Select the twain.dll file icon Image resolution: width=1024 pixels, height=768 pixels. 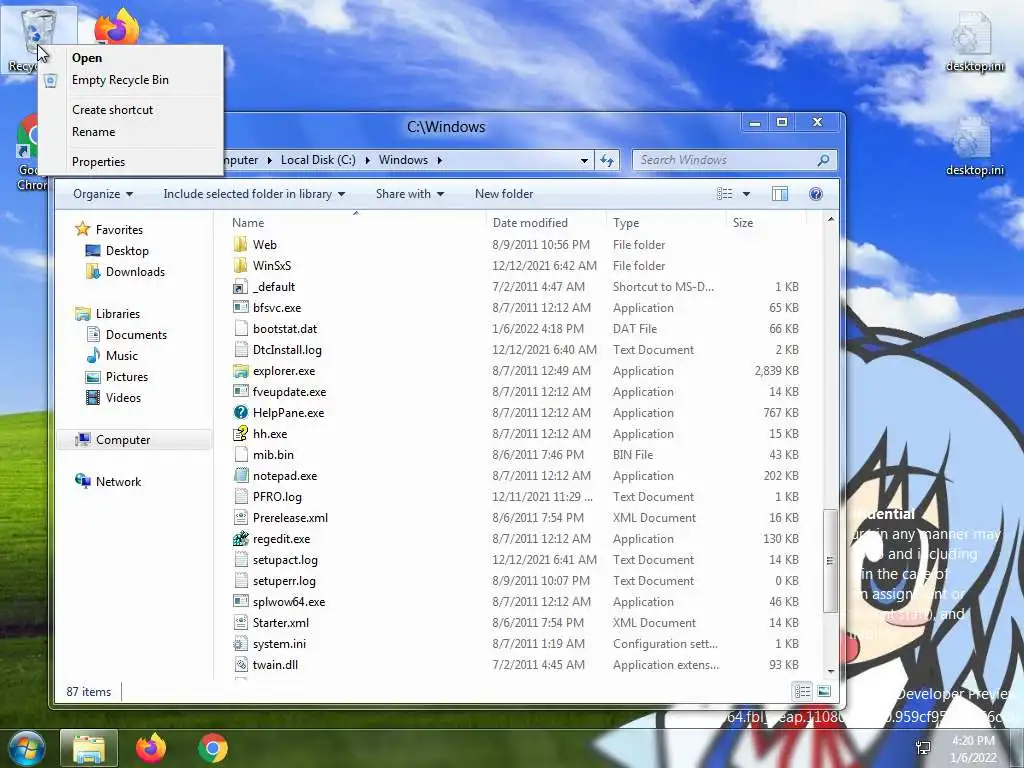tap(241, 665)
